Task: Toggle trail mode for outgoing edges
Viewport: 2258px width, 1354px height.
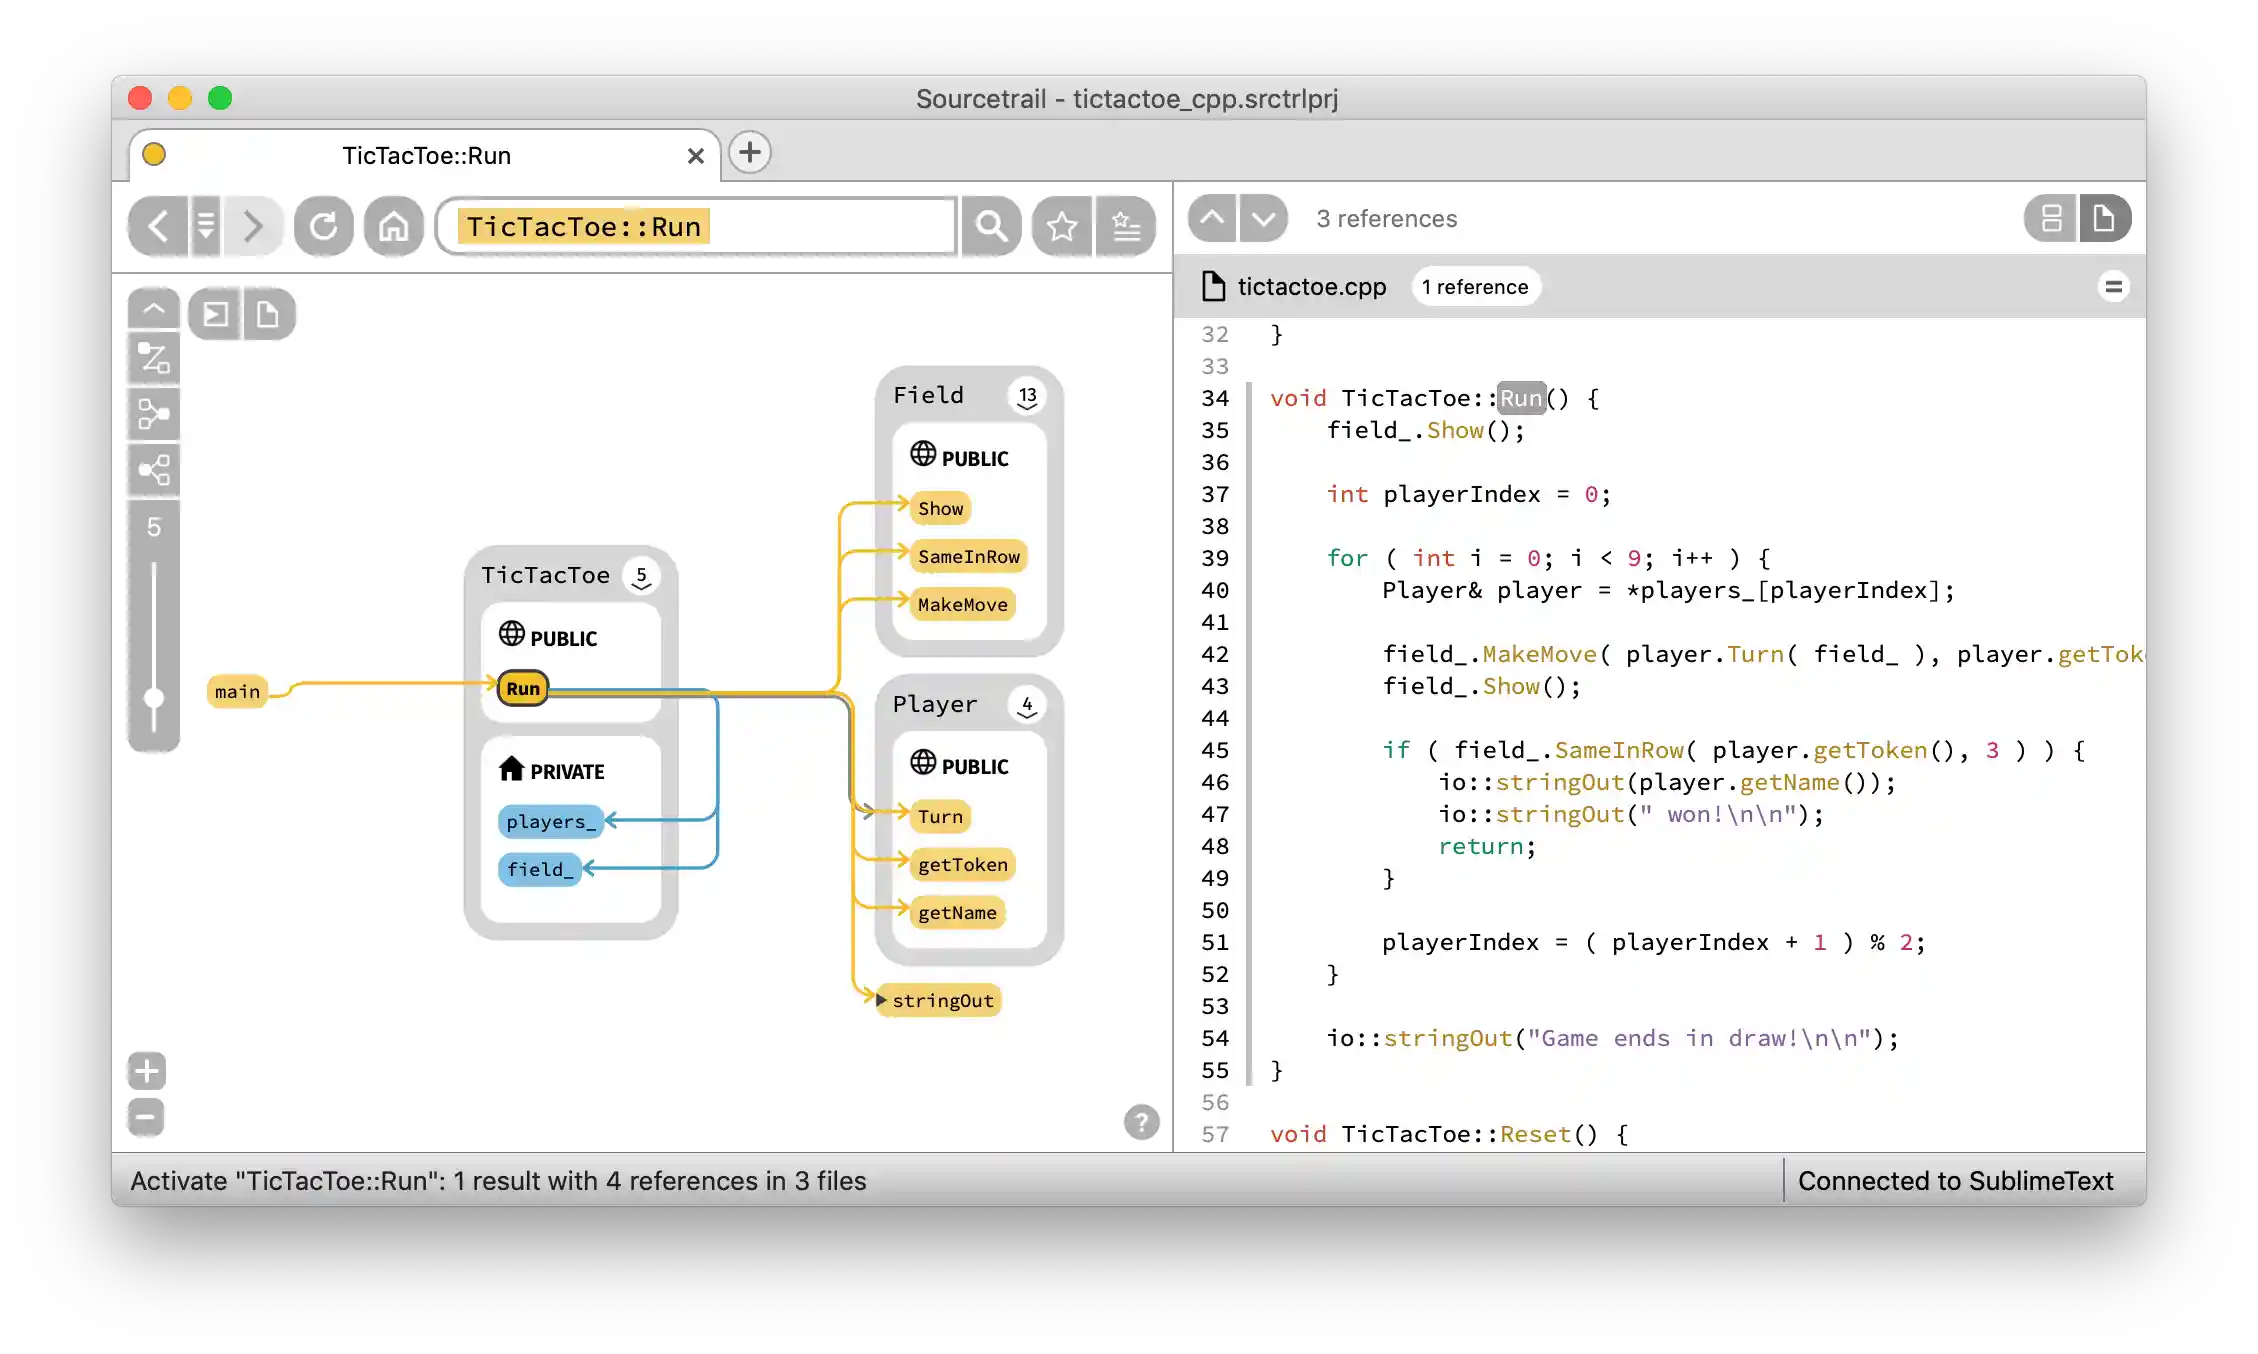Action: (x=153, y=469)
